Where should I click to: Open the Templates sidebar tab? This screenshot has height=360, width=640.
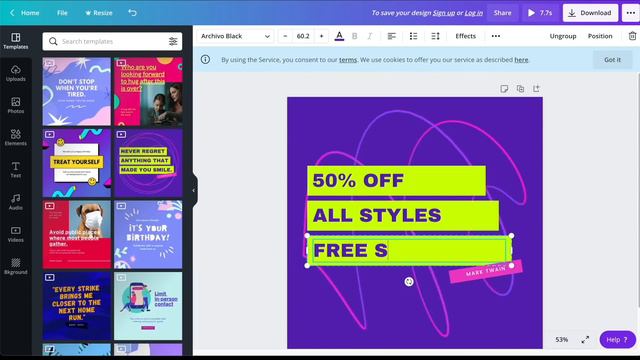(x=16, y=41)
